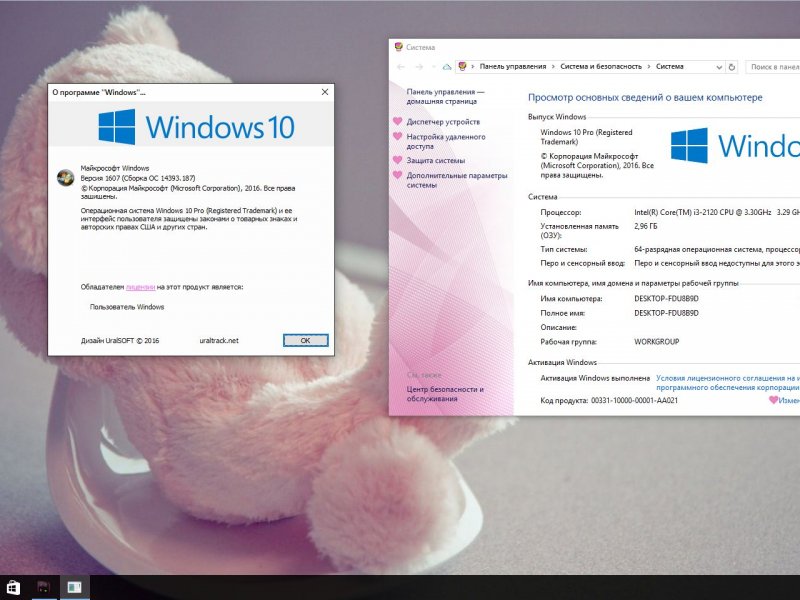Select the Система и безопасность breadcrumb

click(x=601, y=66)
